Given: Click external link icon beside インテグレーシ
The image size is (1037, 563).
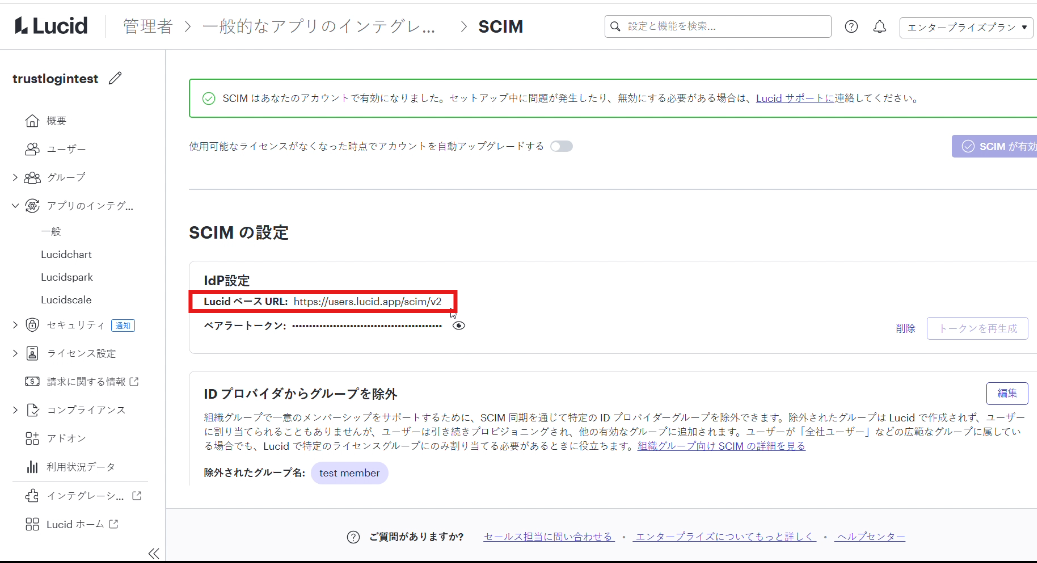Looking at the screenshot, I should (137, 496).
